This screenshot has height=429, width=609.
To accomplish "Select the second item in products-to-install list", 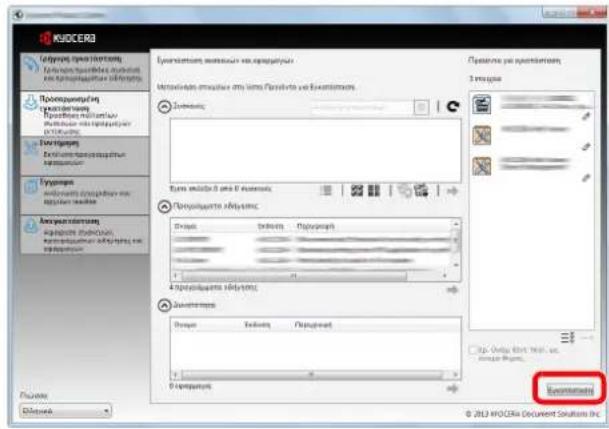I will [531, 136].
